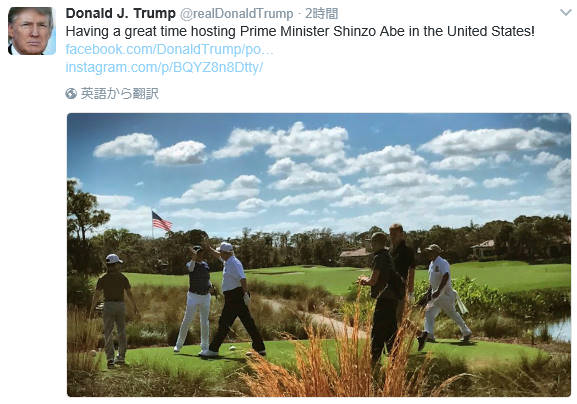Click the man in white walking right
The image size is (577, 404).
tap(443, 293)
